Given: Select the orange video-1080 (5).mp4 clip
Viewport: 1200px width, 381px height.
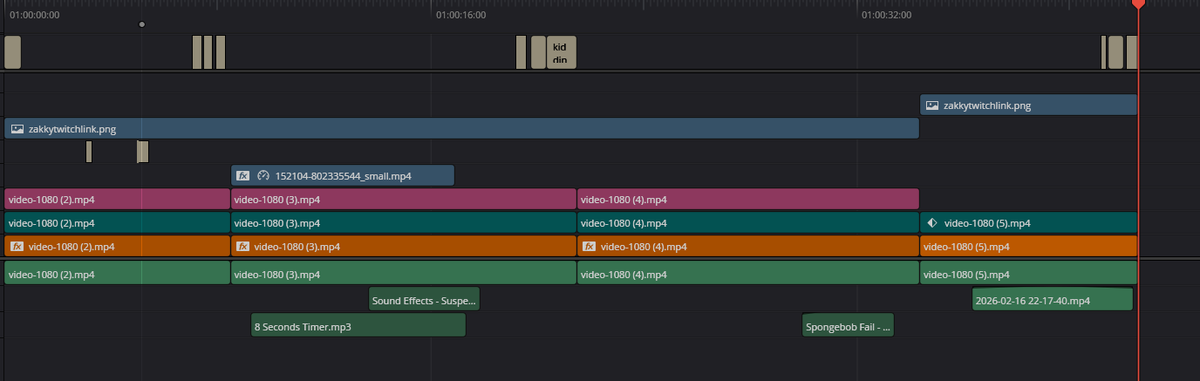Looking at the screenshot, I should (x=1029, y=246).
